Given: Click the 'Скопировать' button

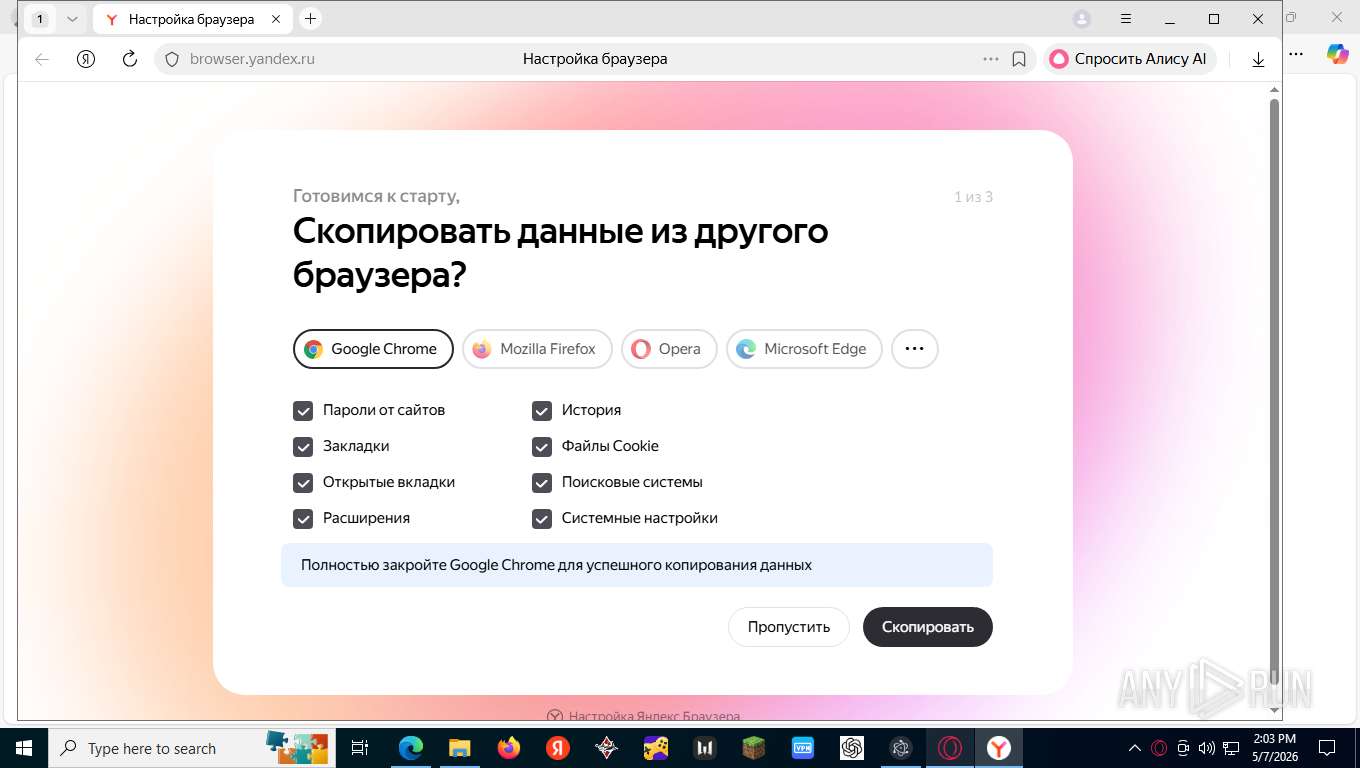Looking at the screenshot, I should 928,627.
